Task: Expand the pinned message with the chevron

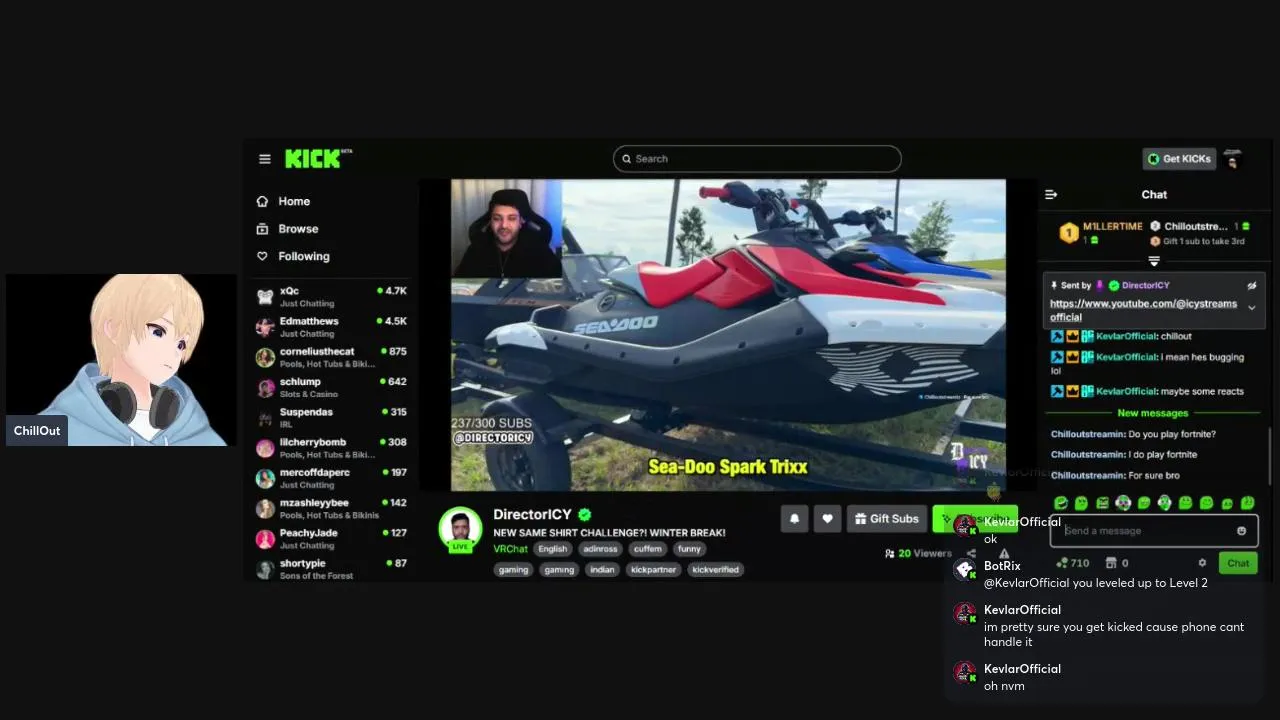Action: pyautogui.click(x=1251, y=308)
